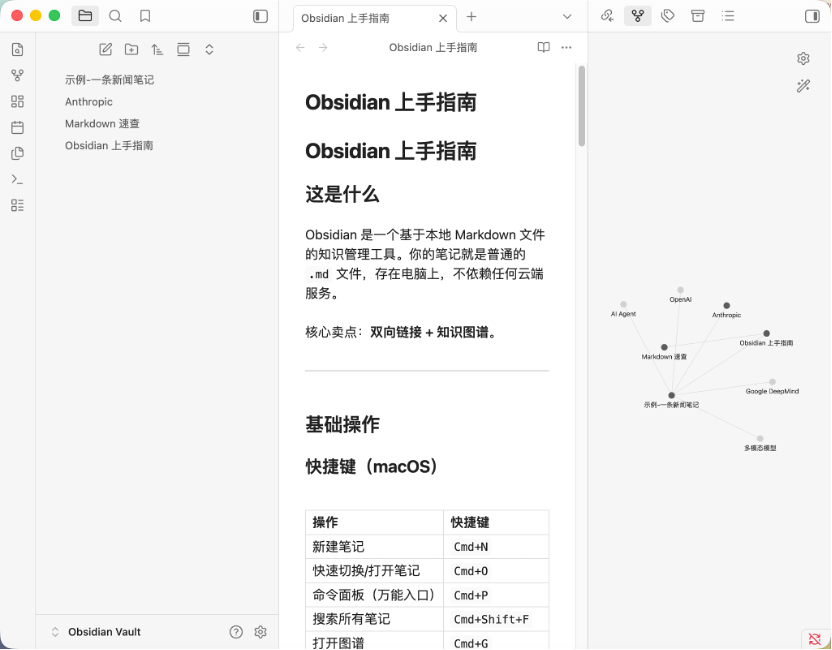Open the file explorer folder icon
Viewport: 832px width, 650px height.
85,16
